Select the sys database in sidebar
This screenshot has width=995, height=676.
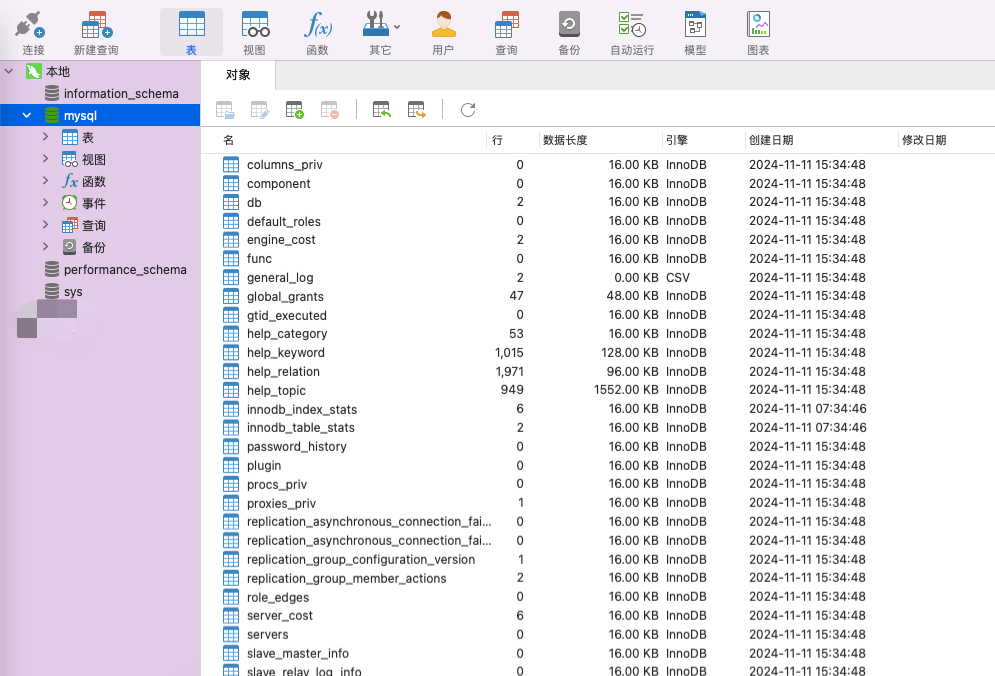click(100, 291)
